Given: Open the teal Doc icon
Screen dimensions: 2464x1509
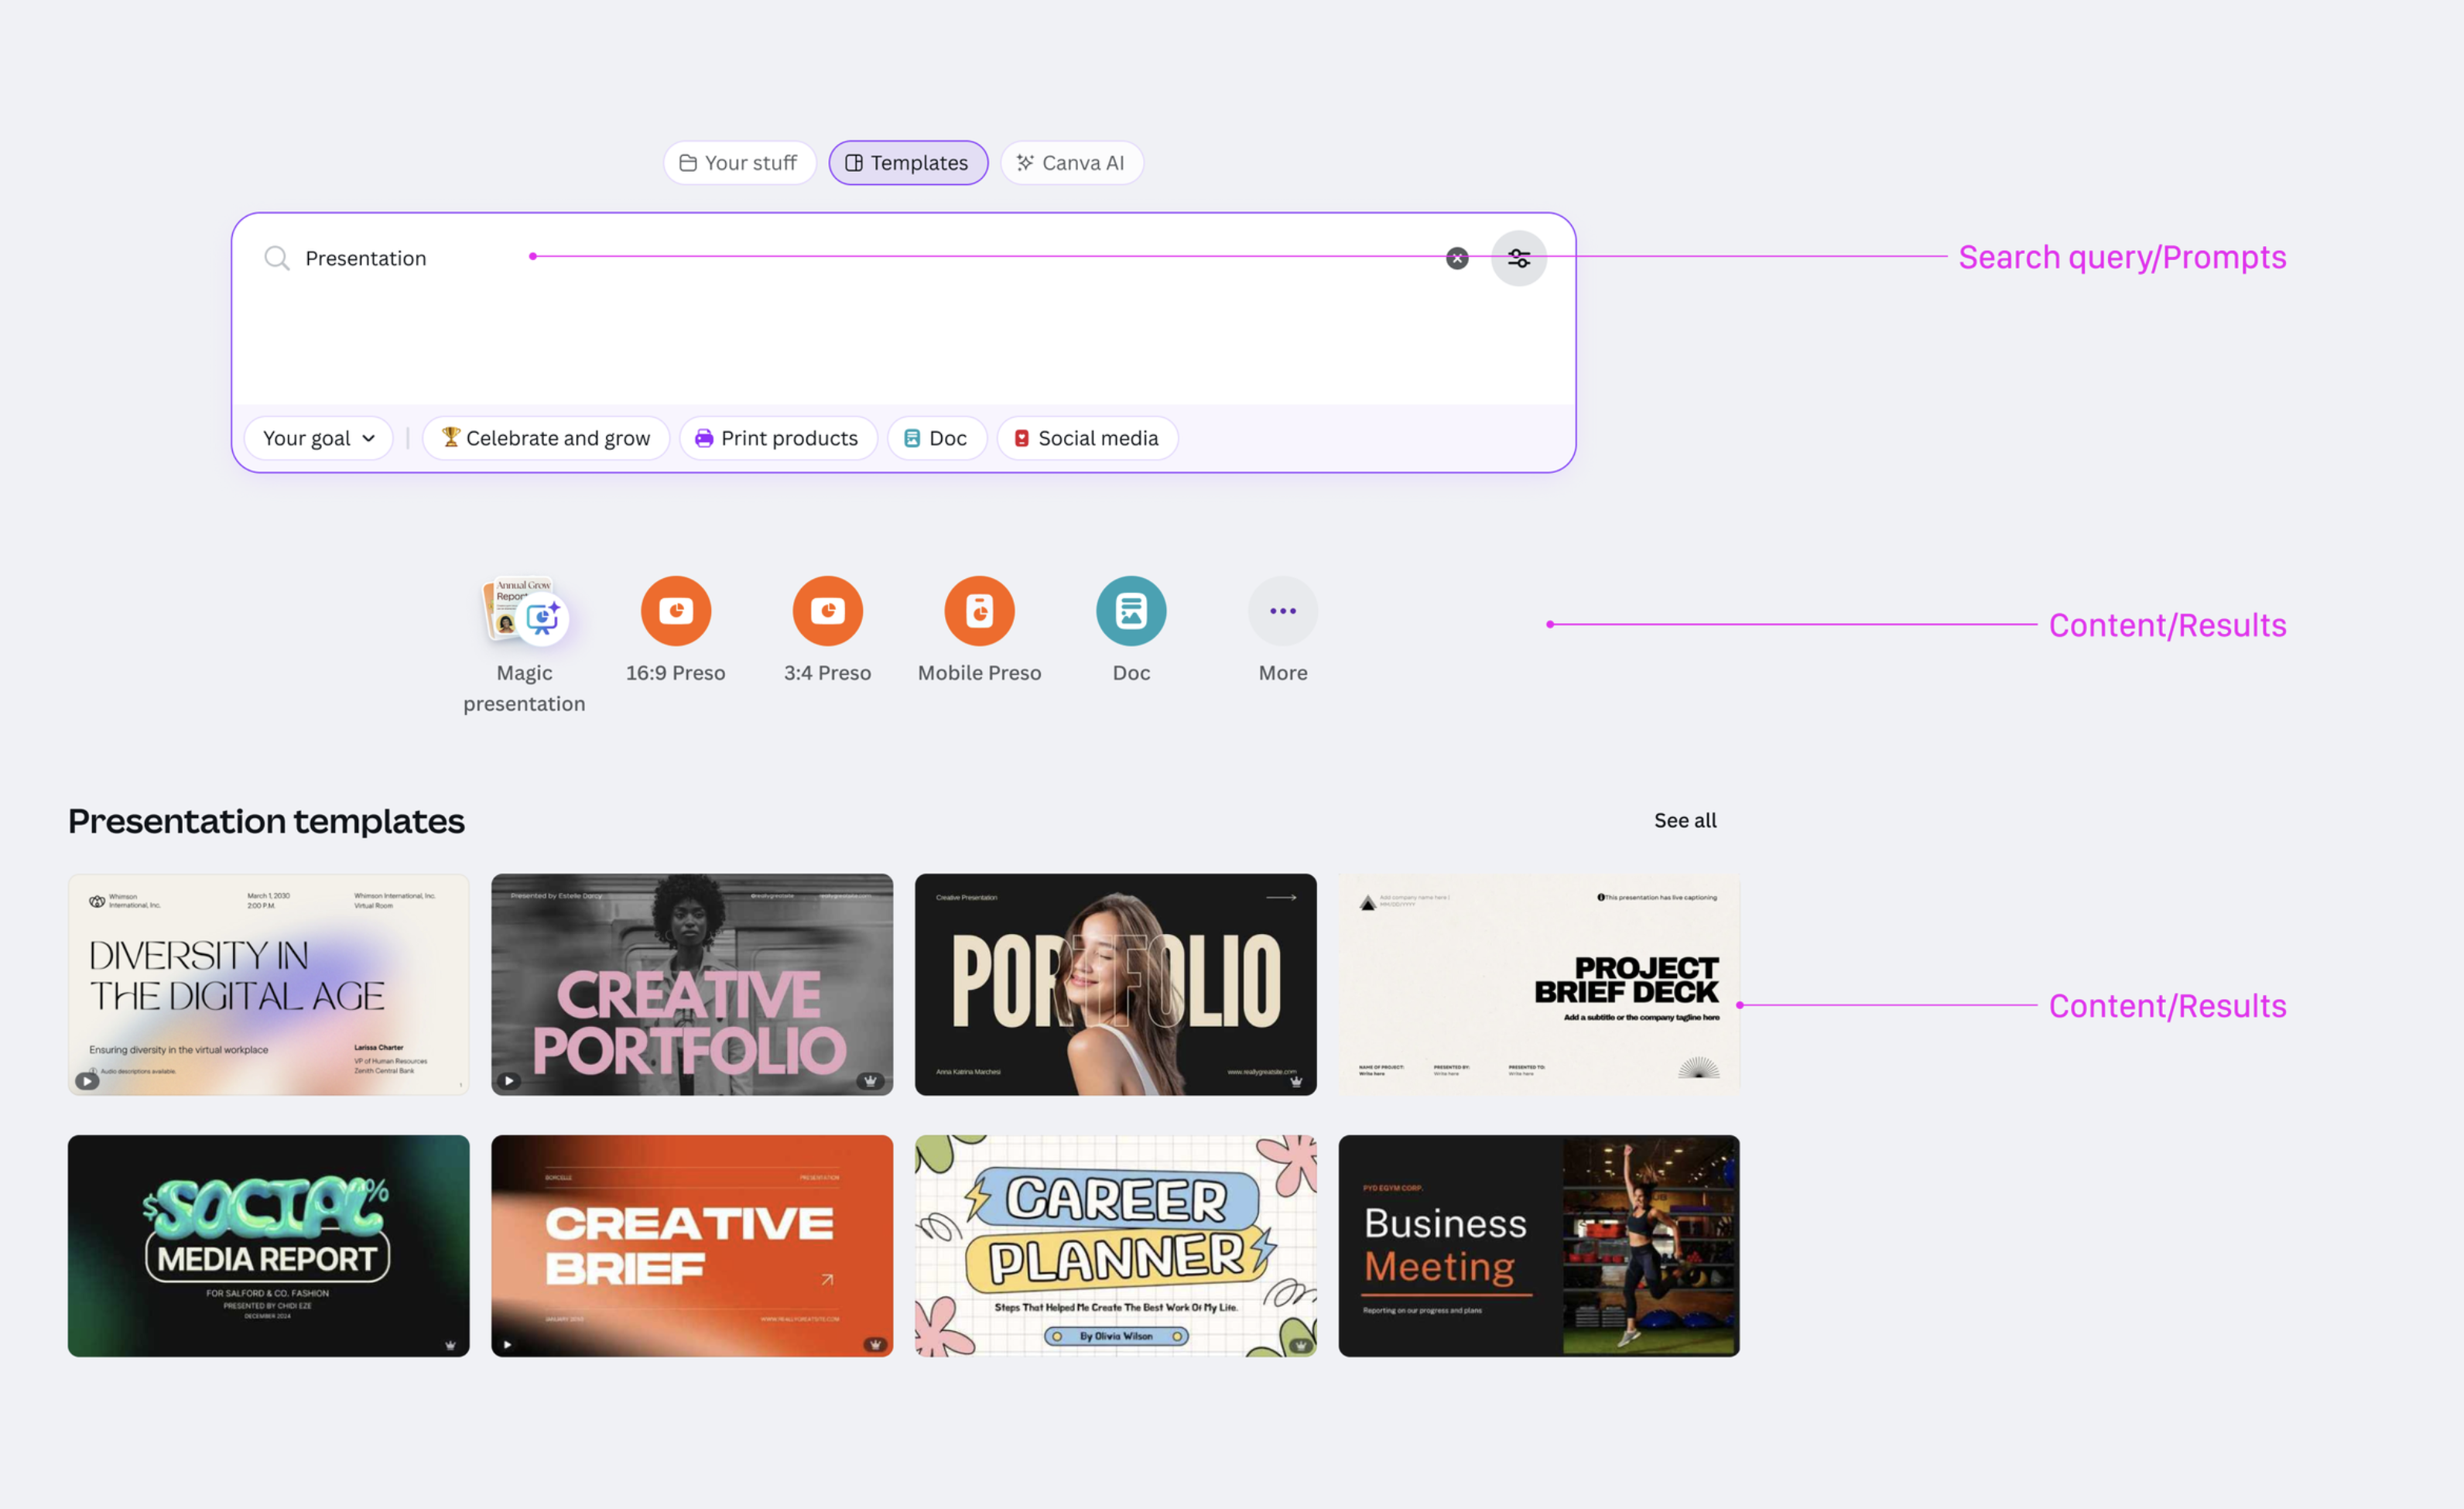Looking at the screenshot, I should coord(1131,611).
